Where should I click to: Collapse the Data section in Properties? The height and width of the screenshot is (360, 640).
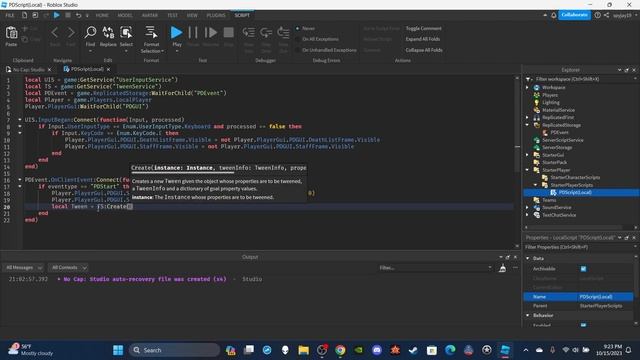(x=528, y=258)
